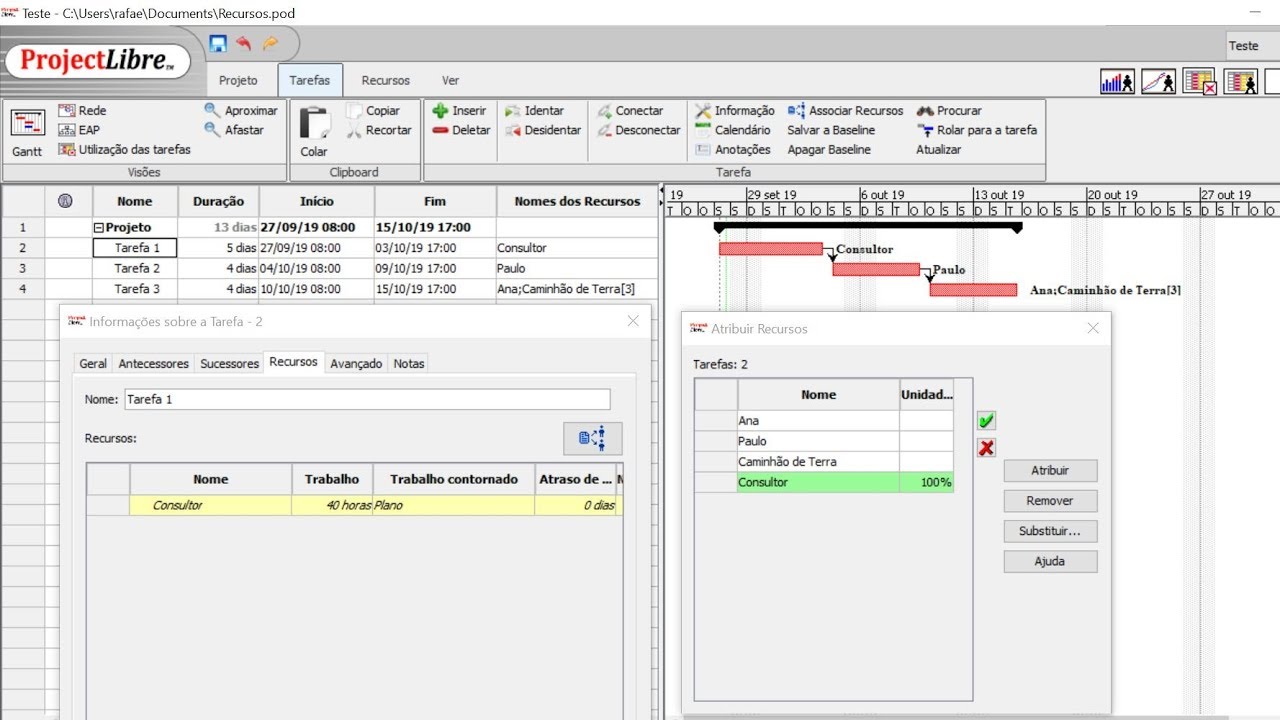Open task Informação

735,111
